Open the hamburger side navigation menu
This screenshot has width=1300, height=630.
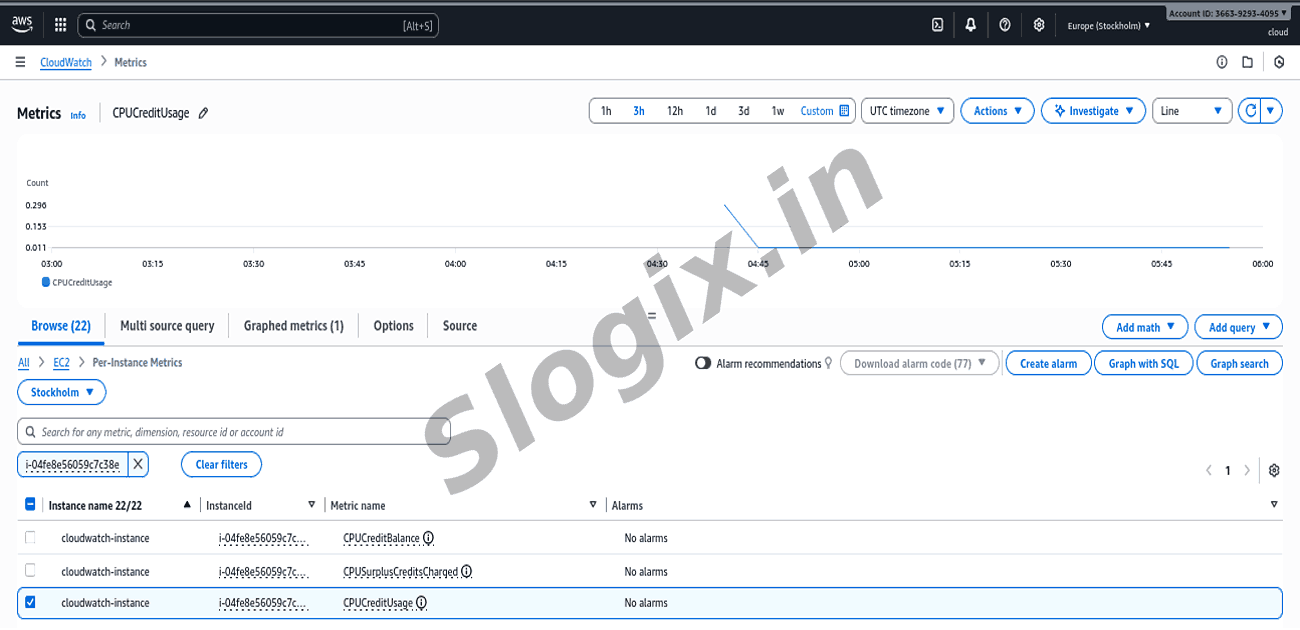pos(20,62)
